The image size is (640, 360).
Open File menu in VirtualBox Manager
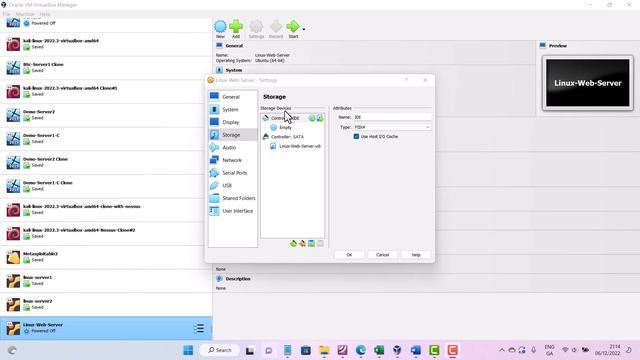pos(7,14)
